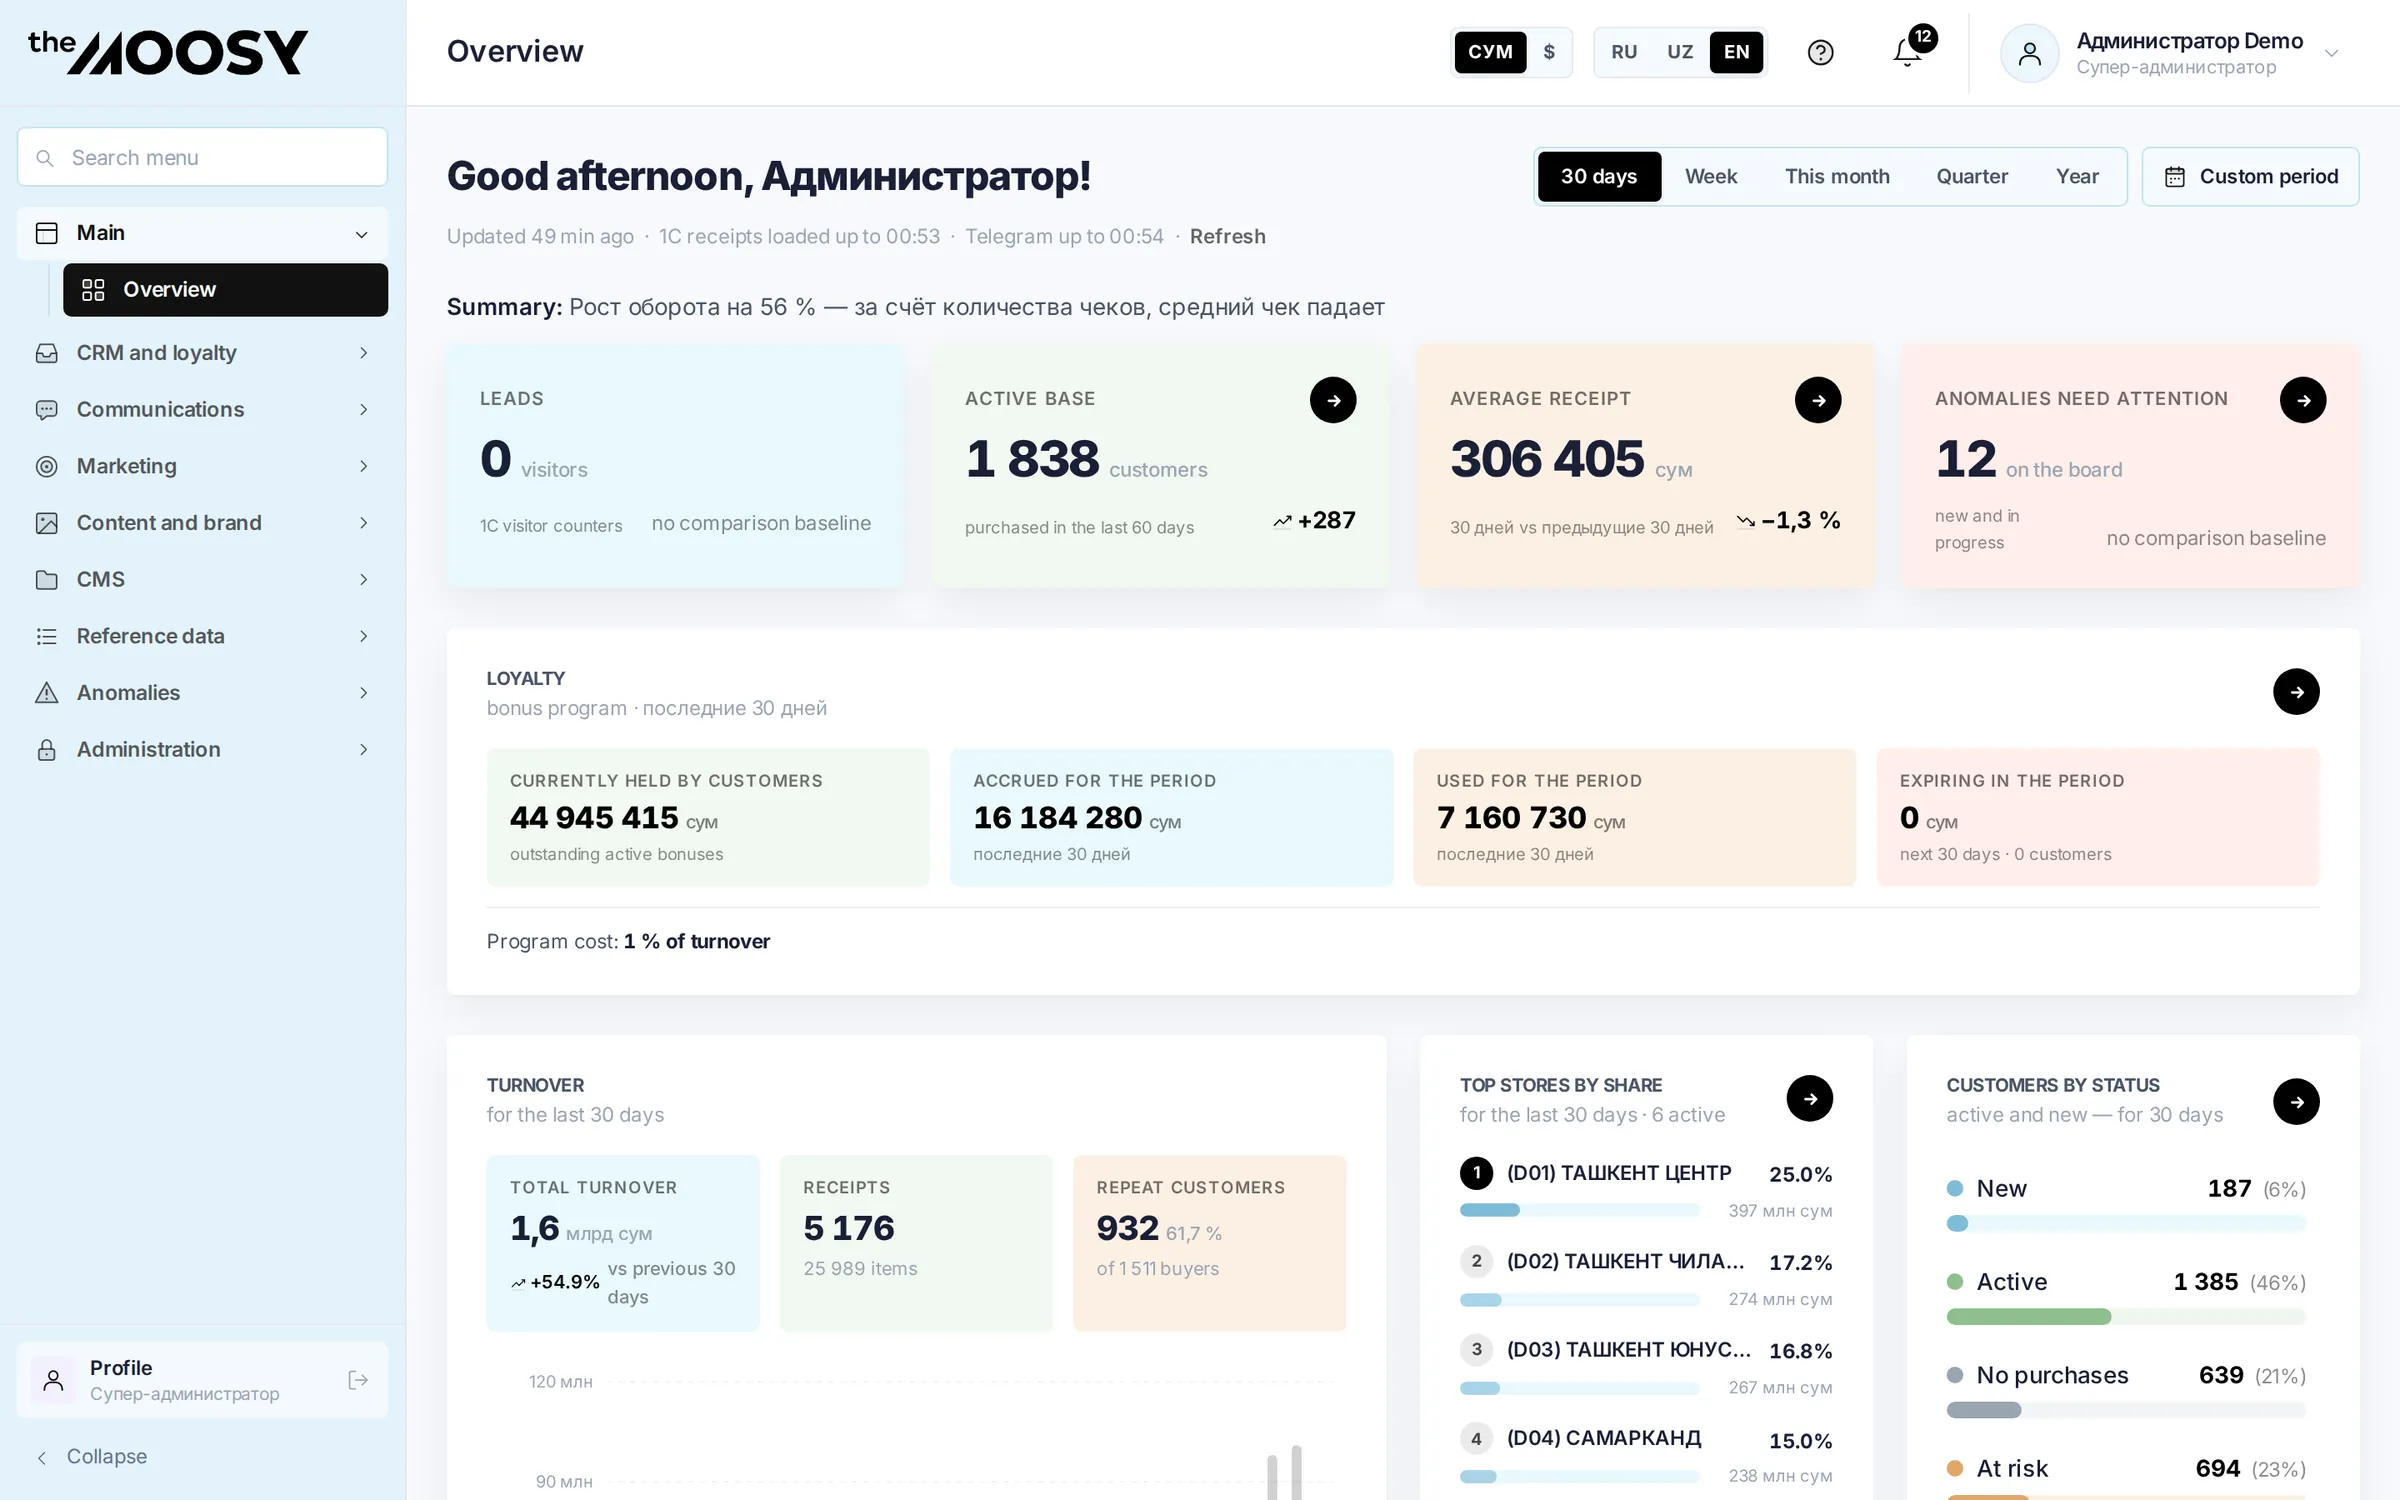
Task: Click the Администратор Demo user avatar icon
Action: point(2029,53)
